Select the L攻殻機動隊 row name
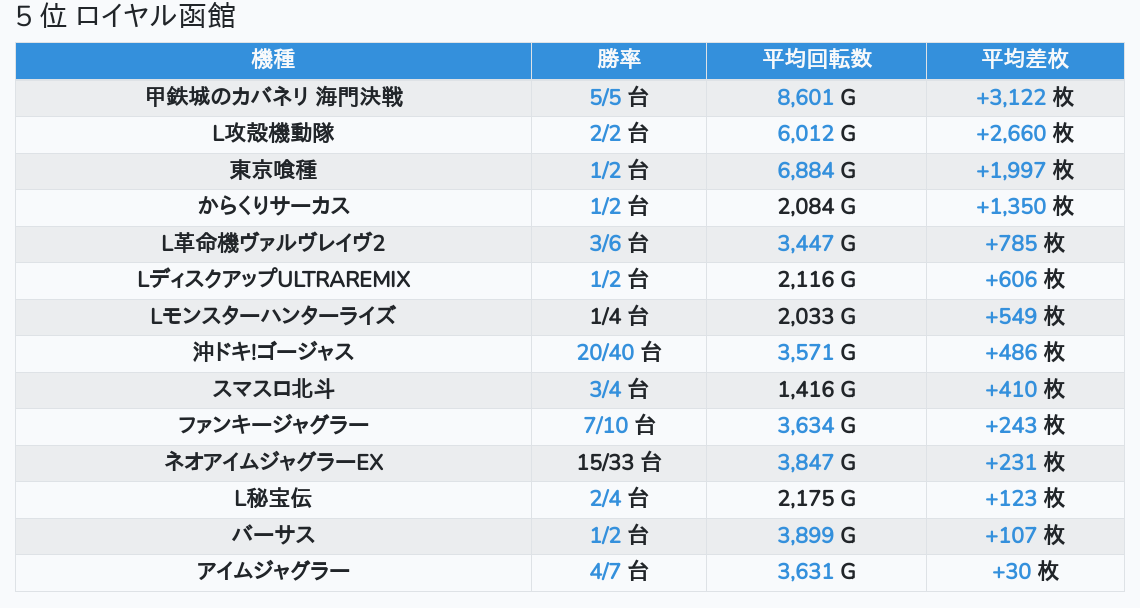1140x608 pixels. pyautogui.click(x=273, y=134)
